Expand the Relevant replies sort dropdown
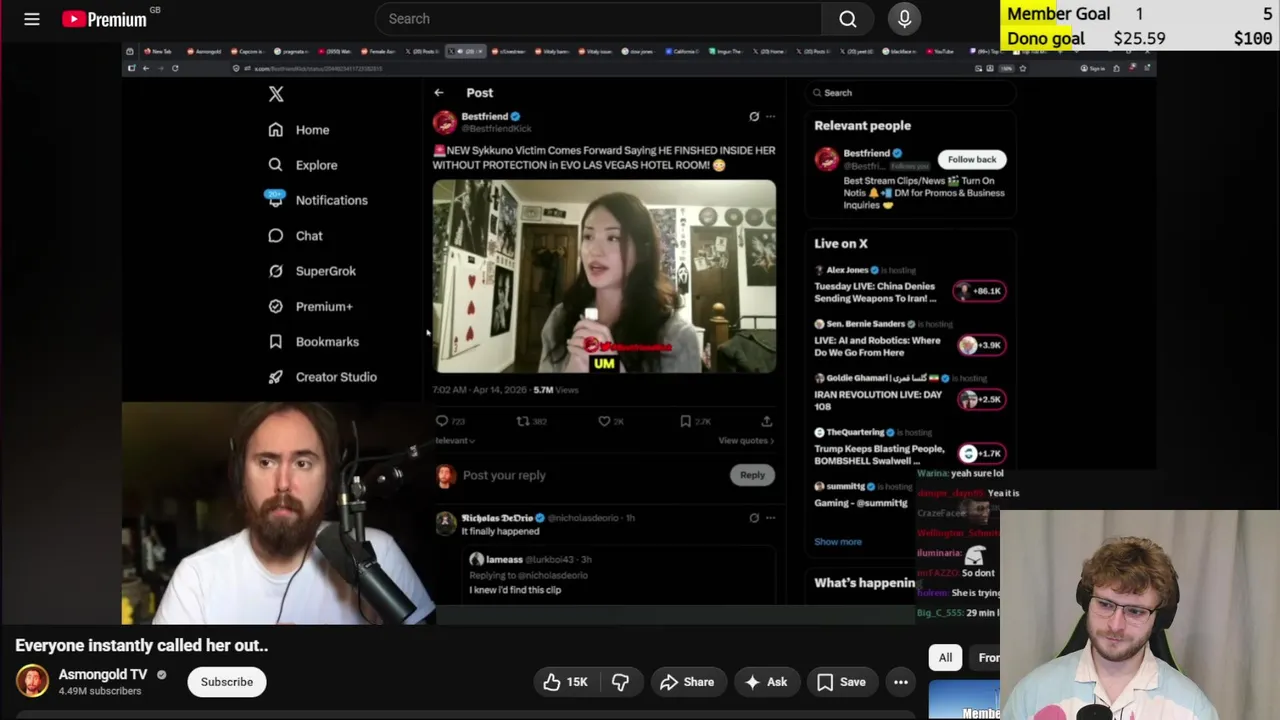This screenshot has height=720, width=1280. 455,440
